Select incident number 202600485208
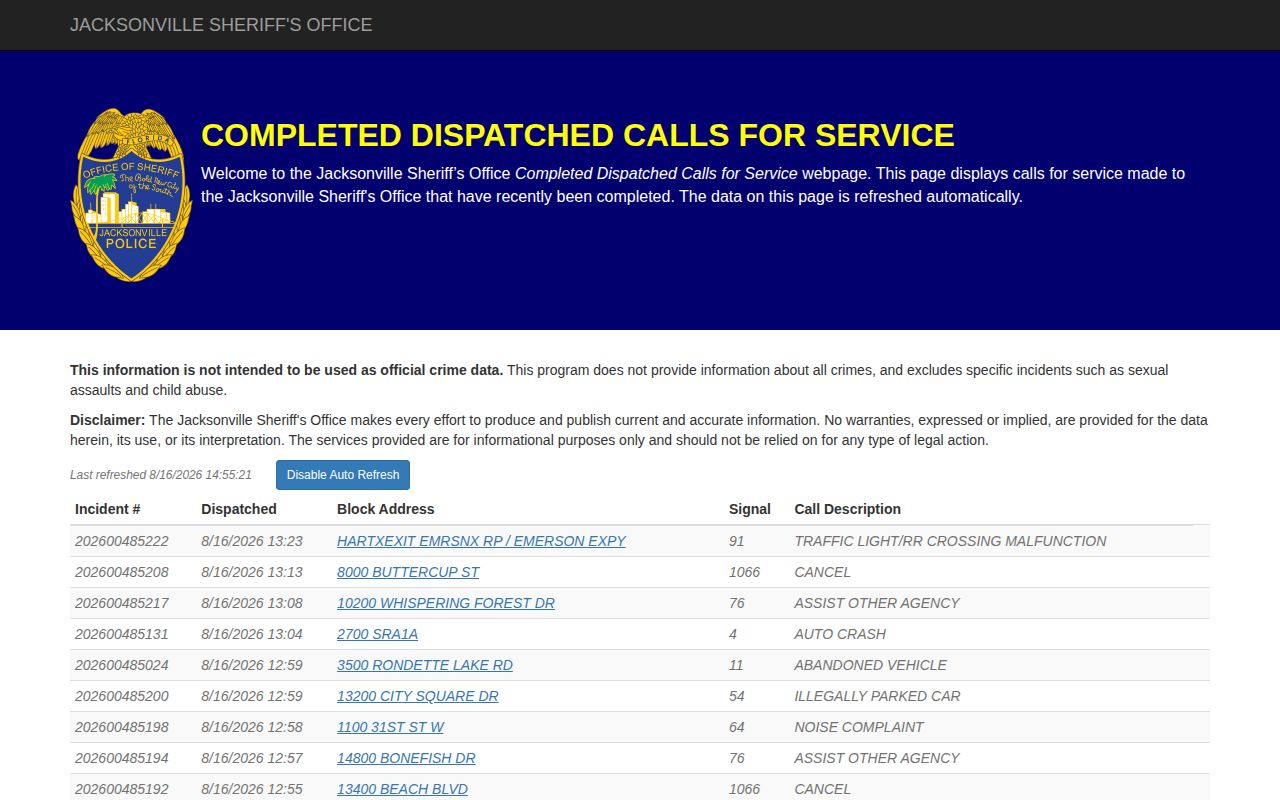The image size is (1280, 800). tap(122, 572)
